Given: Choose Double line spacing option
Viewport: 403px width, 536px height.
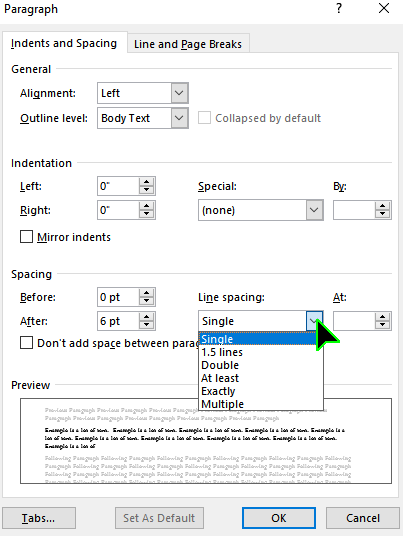Looking at the screenshot, I should pyautogui.click(x=261, y=365).
